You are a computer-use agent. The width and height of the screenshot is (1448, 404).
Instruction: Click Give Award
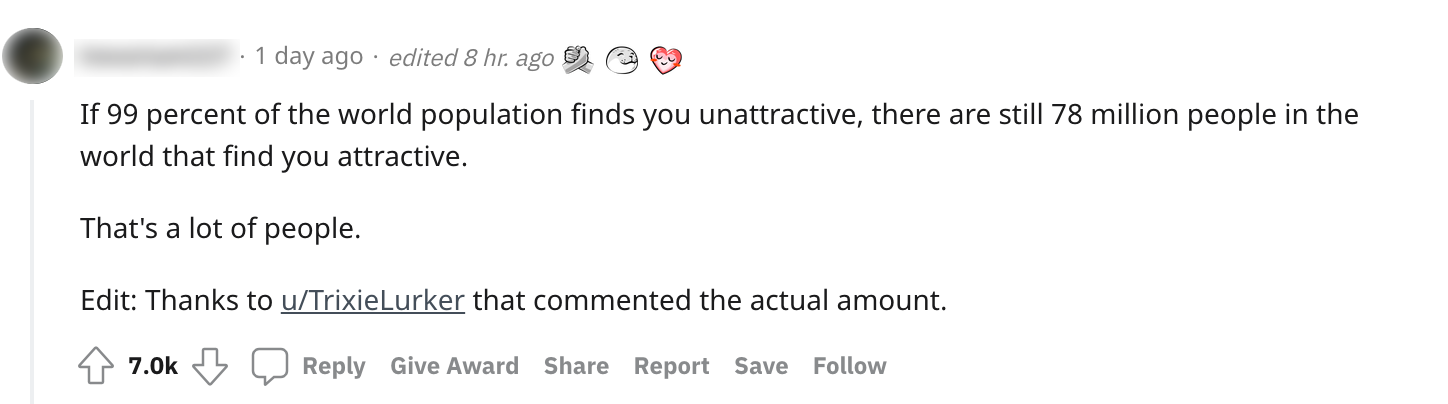click(454, 367)
